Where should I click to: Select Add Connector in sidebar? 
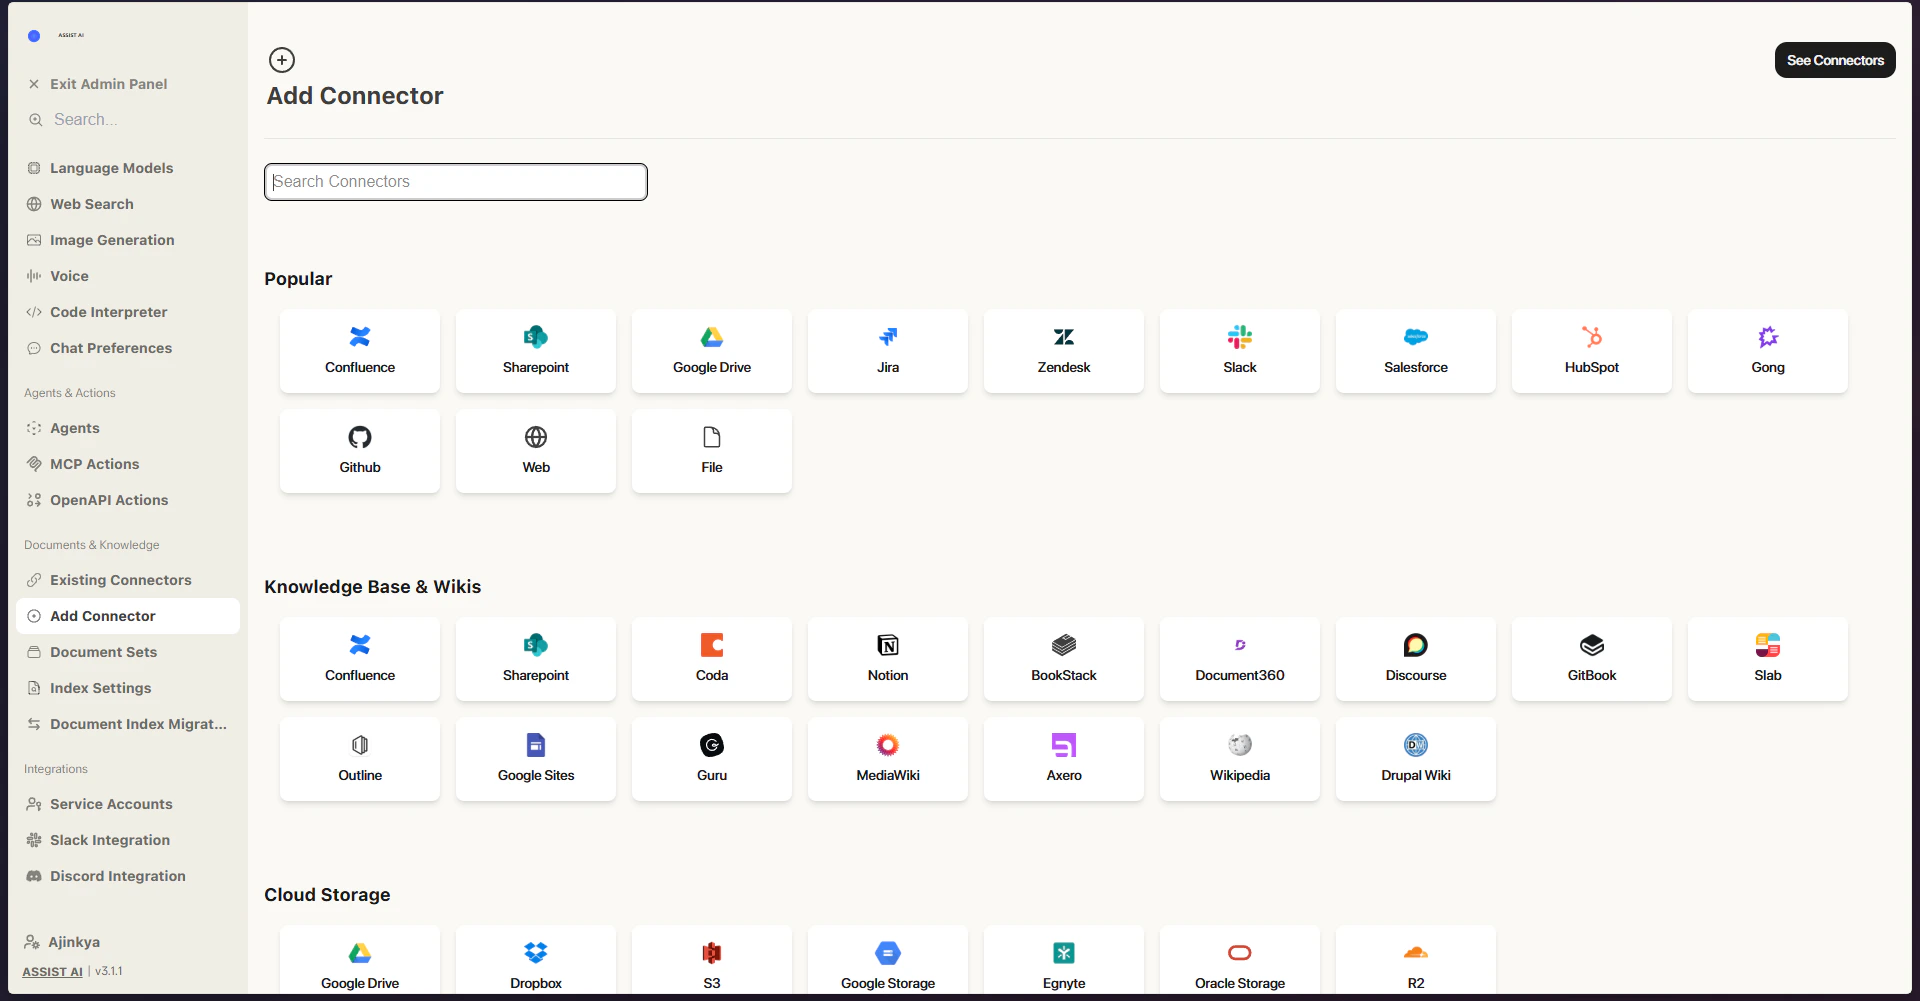pos(128,616)
